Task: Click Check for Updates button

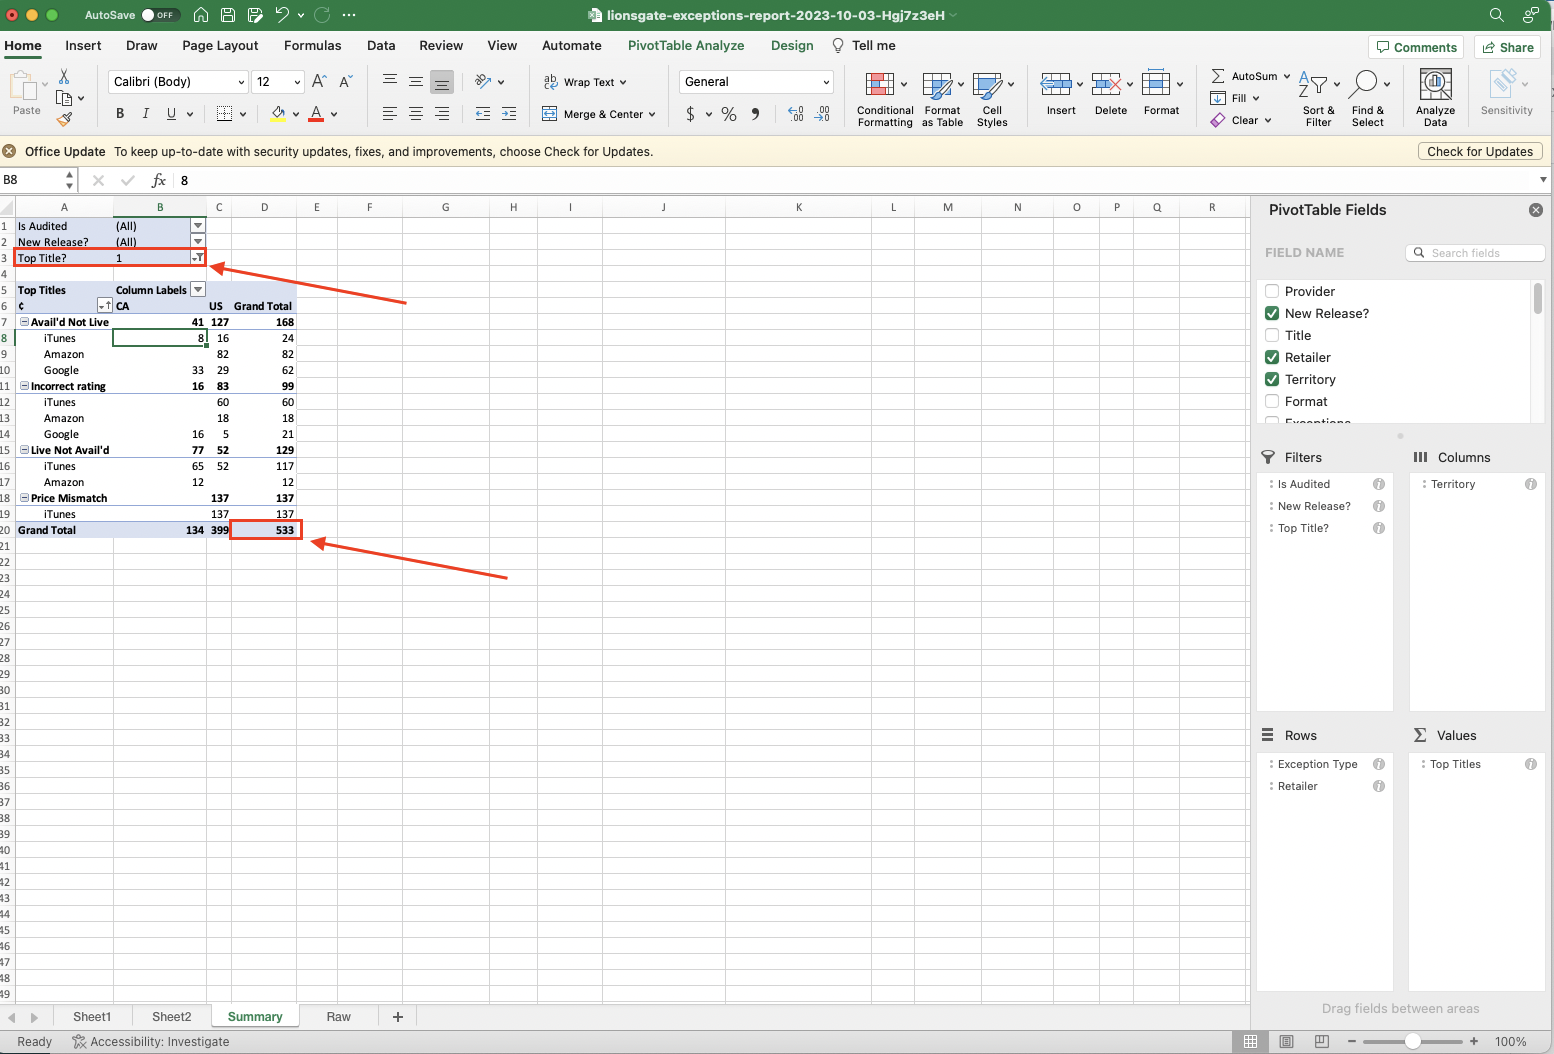Action: [1480, 152]
